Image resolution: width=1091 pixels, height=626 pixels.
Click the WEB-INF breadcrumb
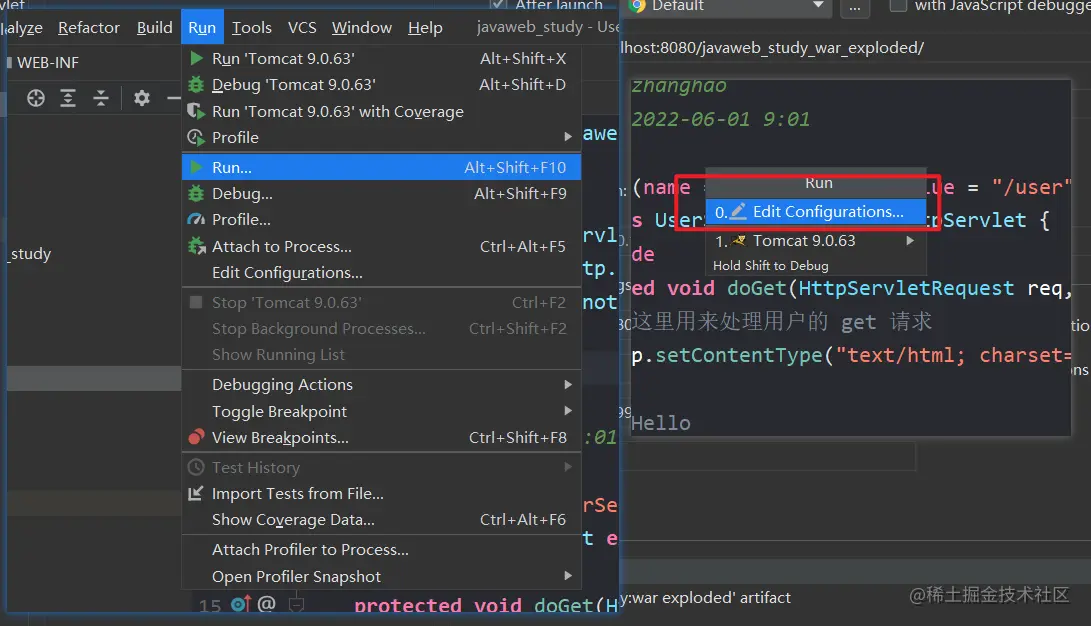pyautogui.click(x=47, y=63)
